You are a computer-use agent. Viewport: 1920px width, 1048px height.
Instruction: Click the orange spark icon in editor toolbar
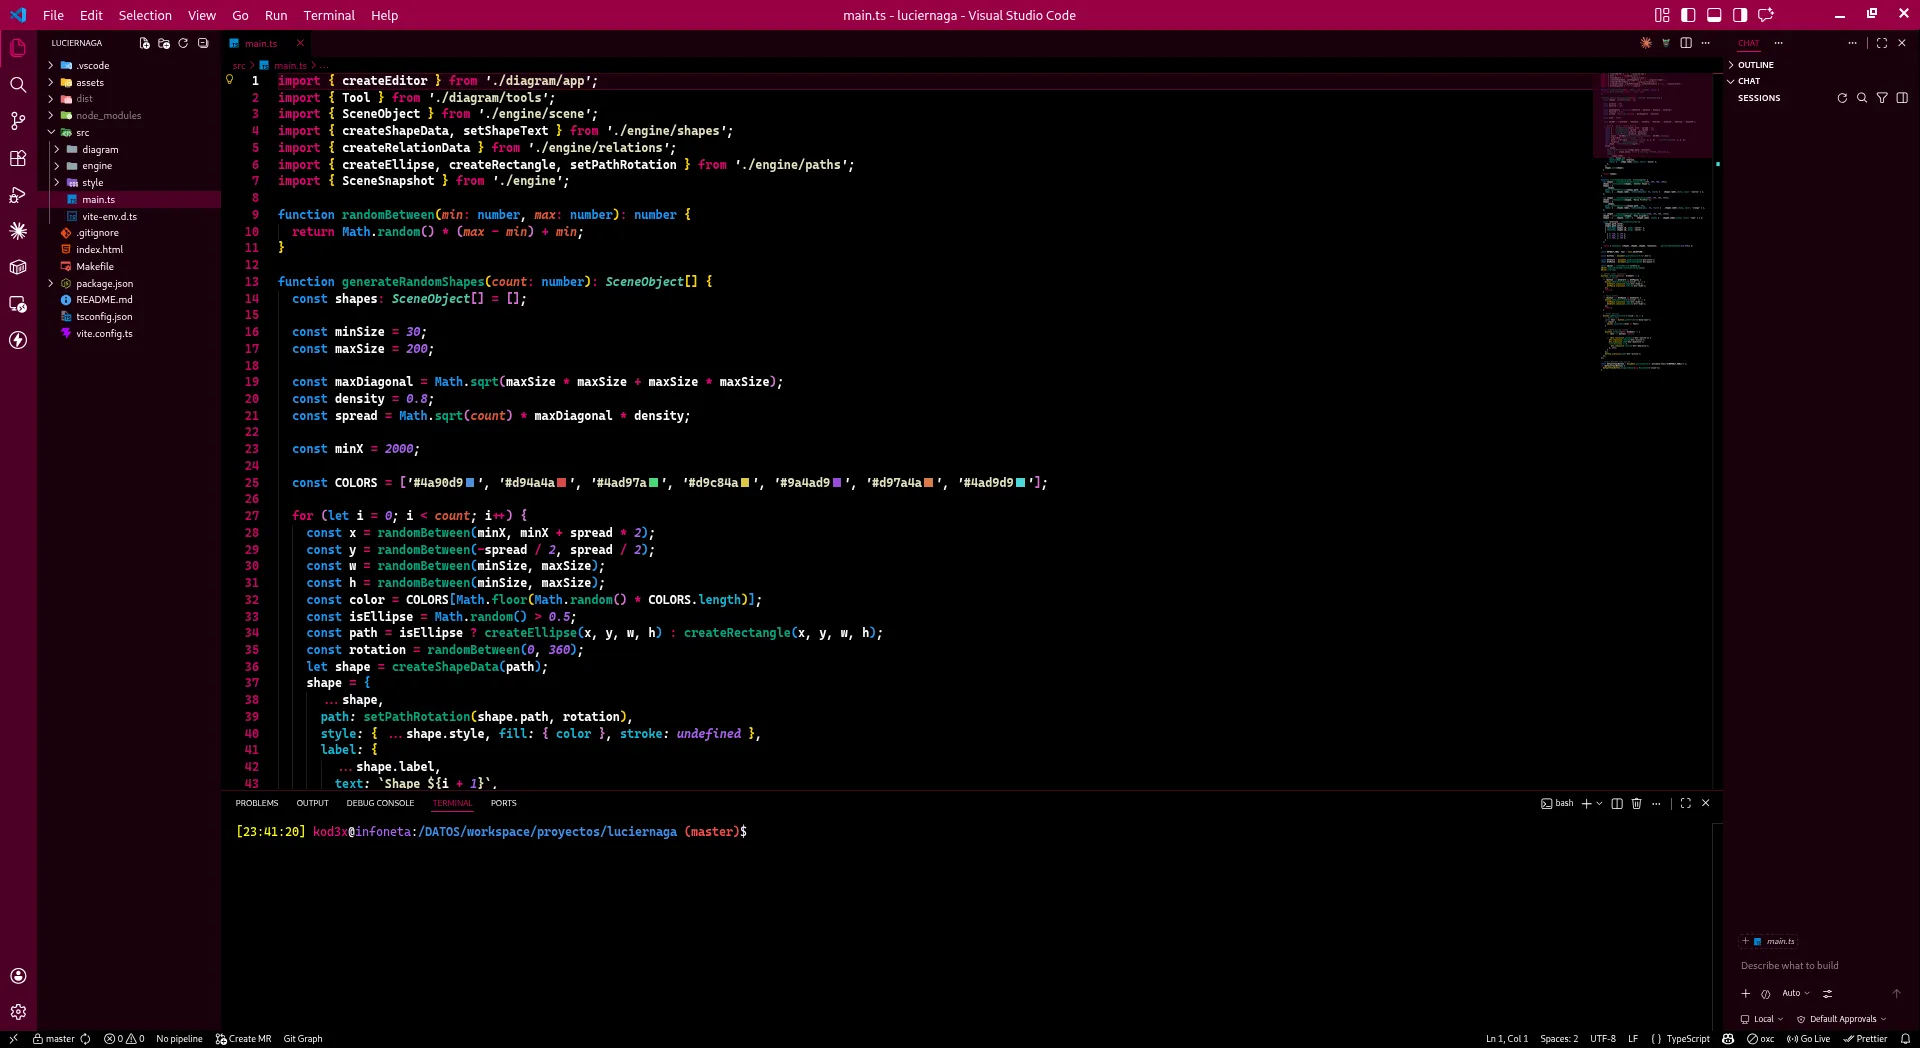coord(1646,43)
